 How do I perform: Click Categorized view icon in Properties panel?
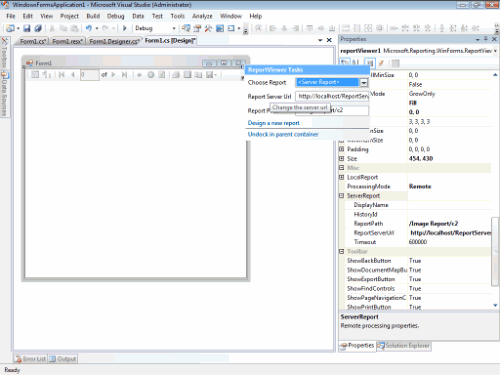click(x=345, y=63)
